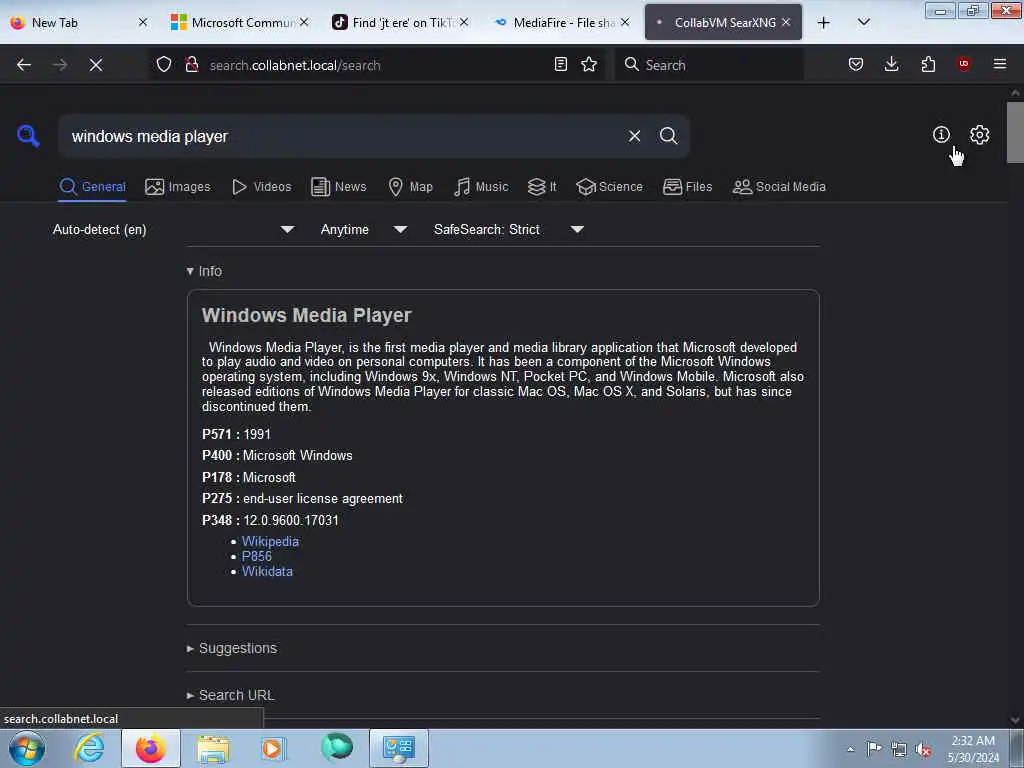Click the search.collabnet.local address bar
The image size is (1024, 768).
click(x=376, y=65)
